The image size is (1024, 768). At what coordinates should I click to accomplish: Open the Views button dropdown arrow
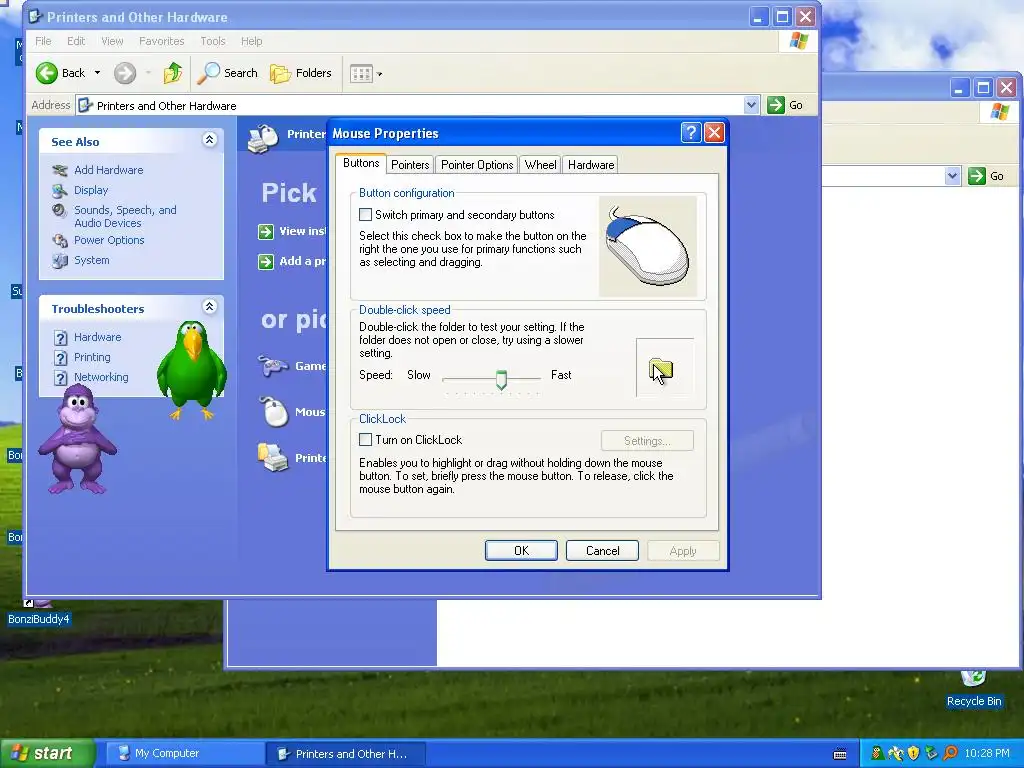(379, 74)
